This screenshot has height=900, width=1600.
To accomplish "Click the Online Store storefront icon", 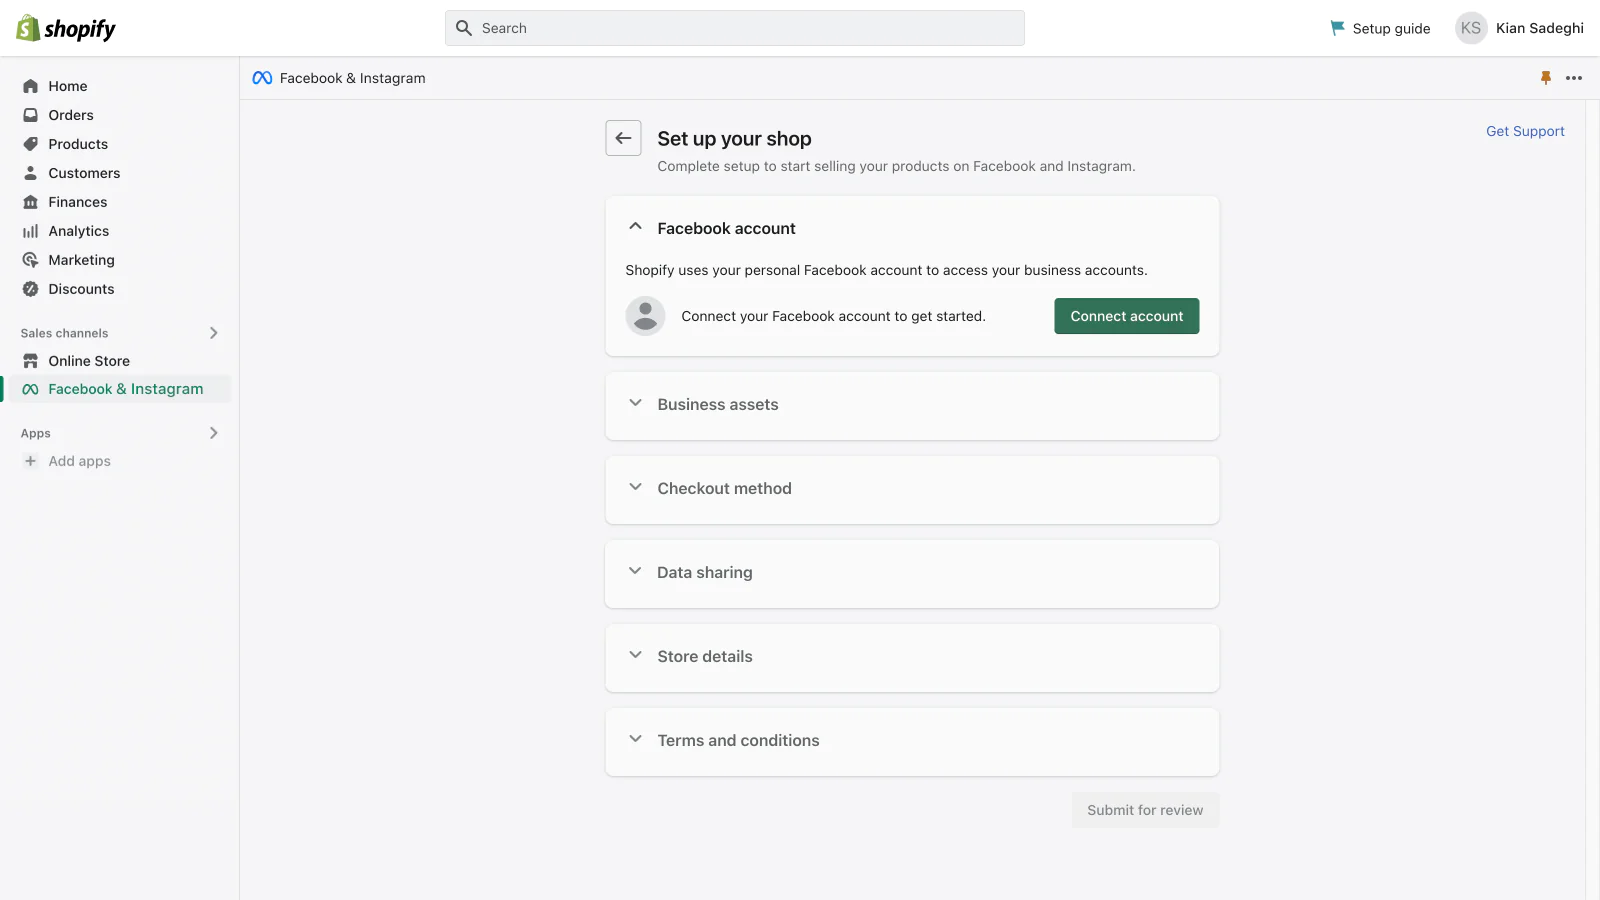I will coord(31,361).
